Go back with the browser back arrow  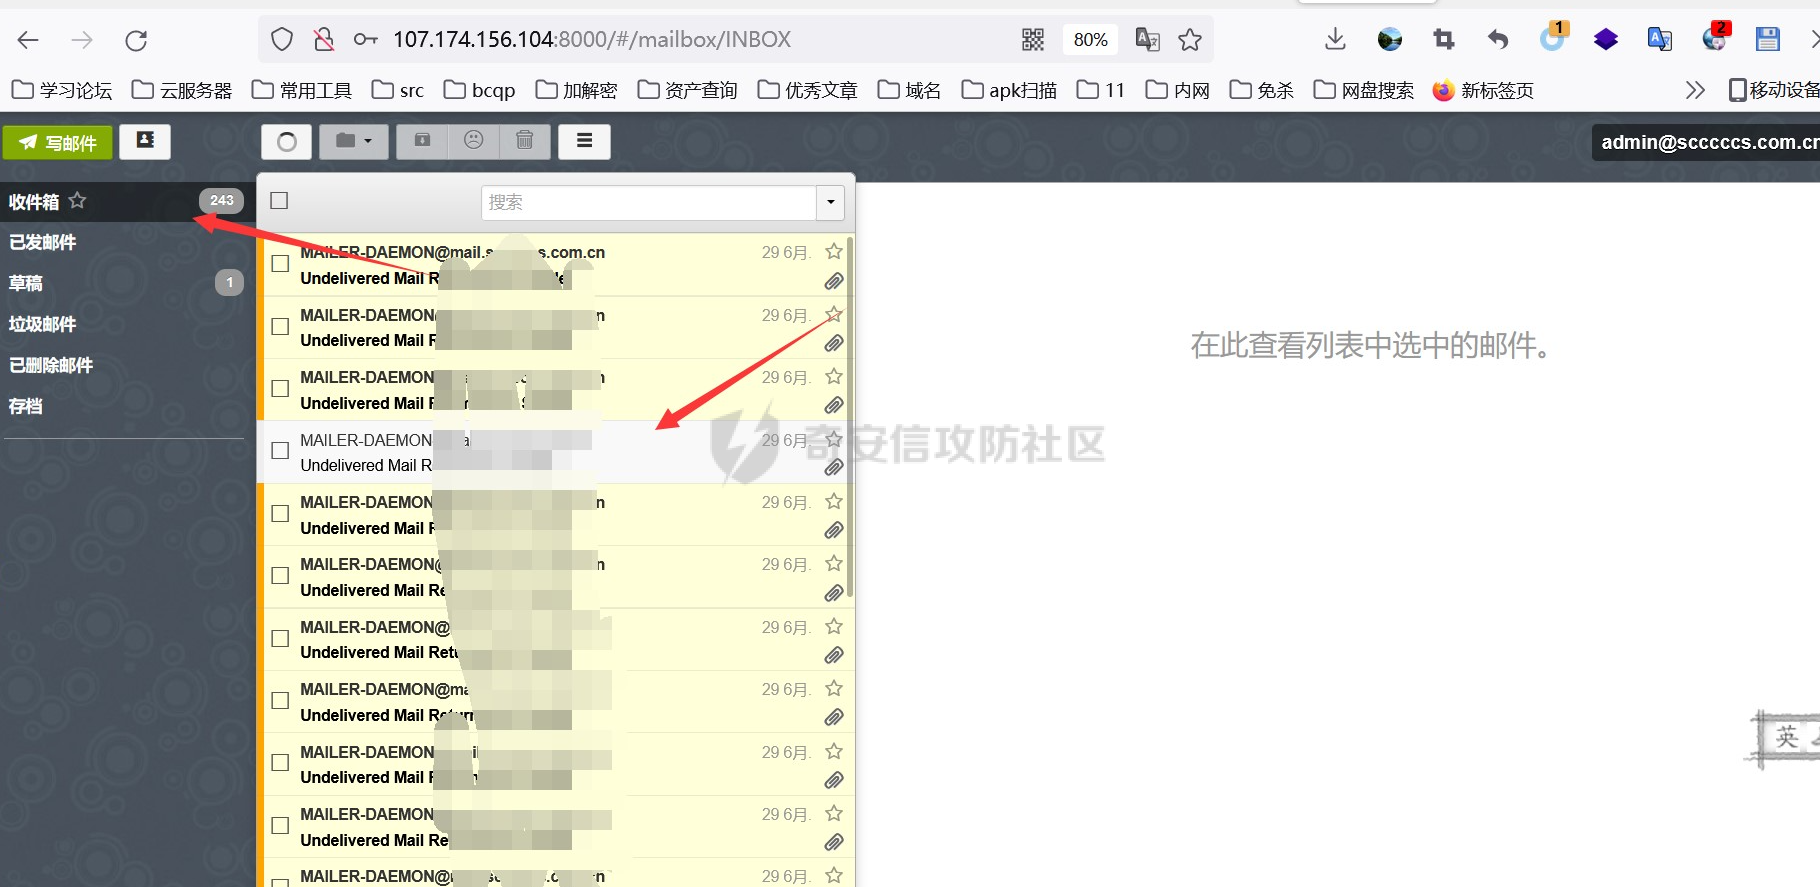[28, 40]
